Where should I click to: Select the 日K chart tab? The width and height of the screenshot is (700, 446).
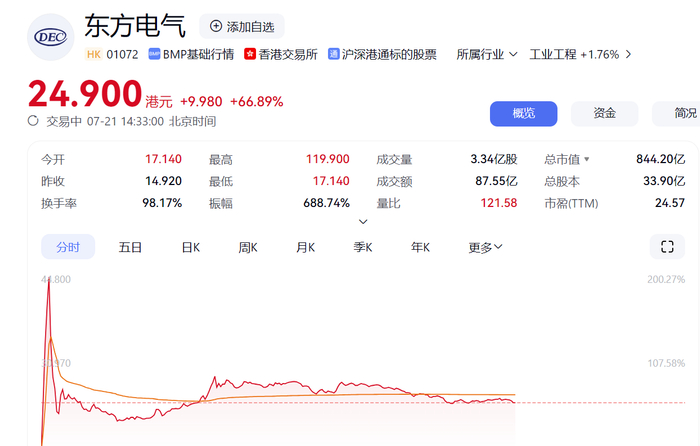point(191,247)
